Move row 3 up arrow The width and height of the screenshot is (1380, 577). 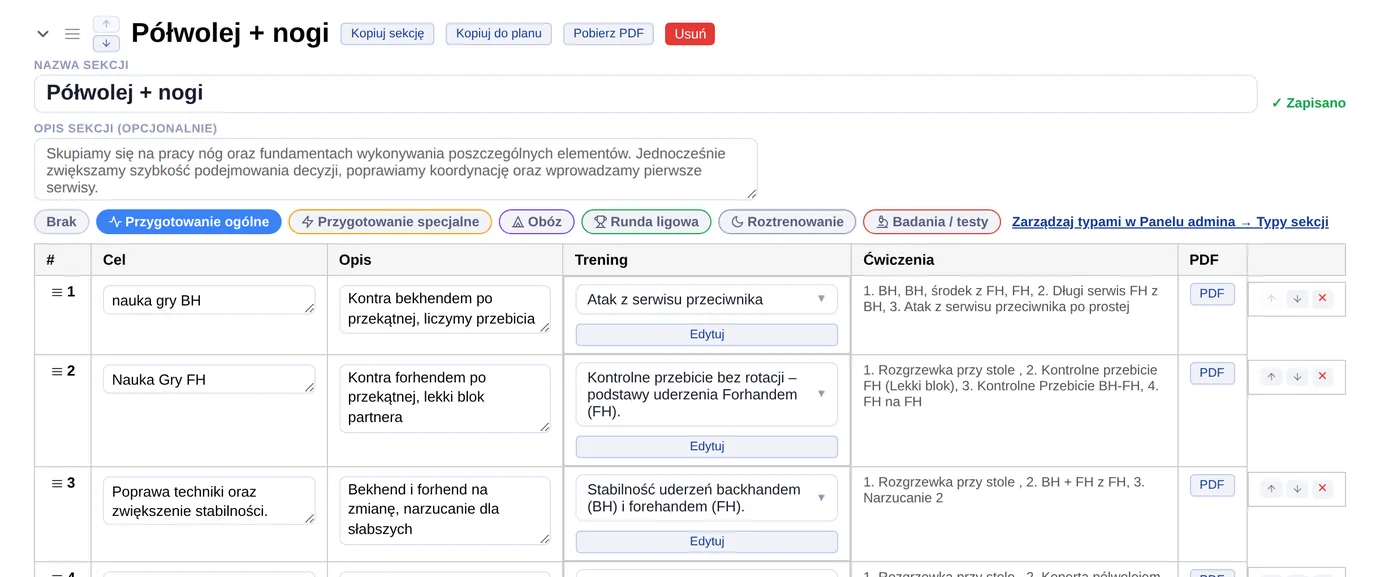coord(1271,489)
